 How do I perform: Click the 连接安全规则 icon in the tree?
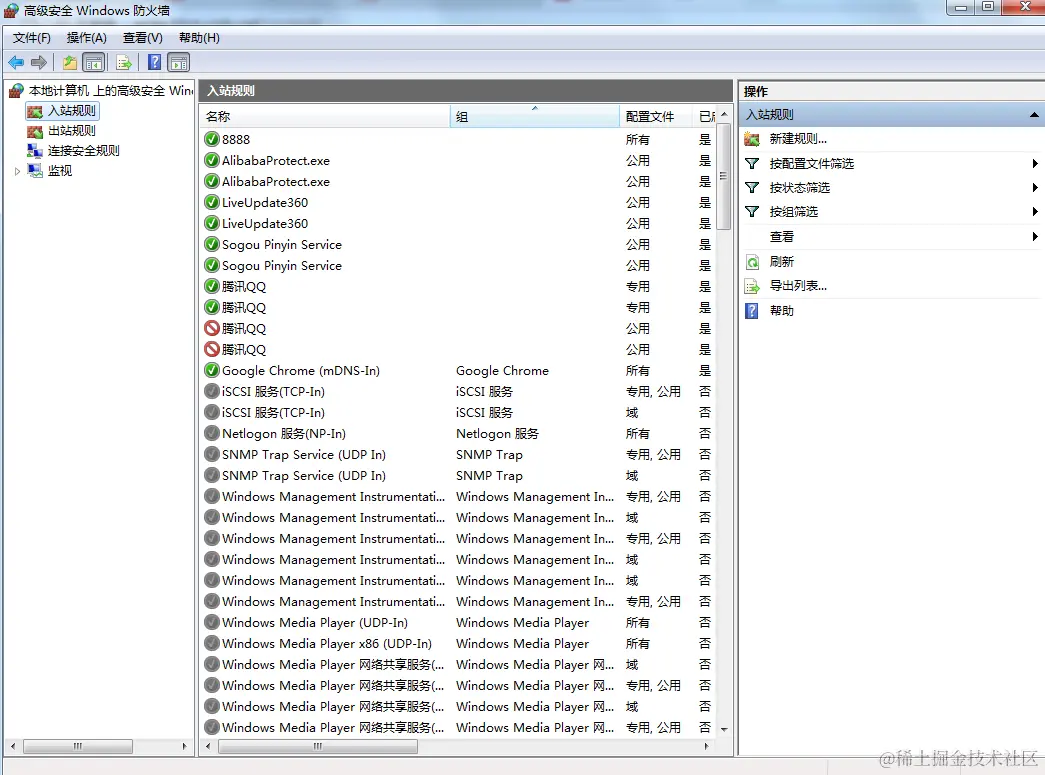[35, 151]
